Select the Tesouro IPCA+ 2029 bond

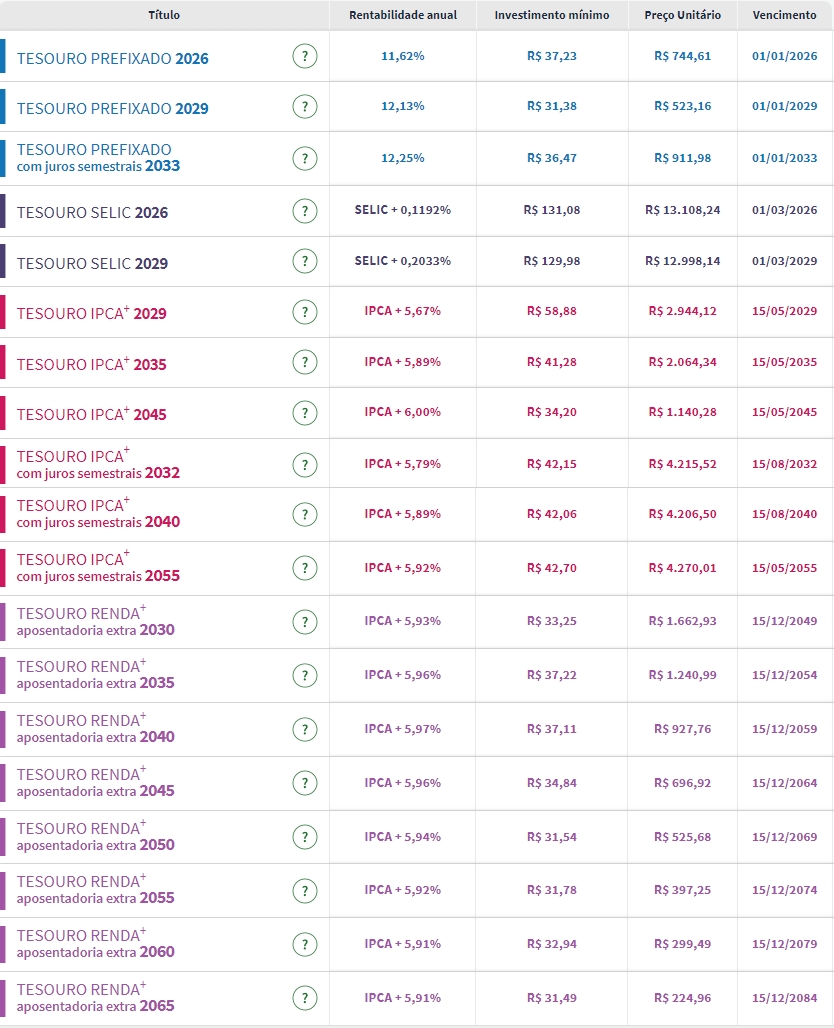[x=92, y=314]
